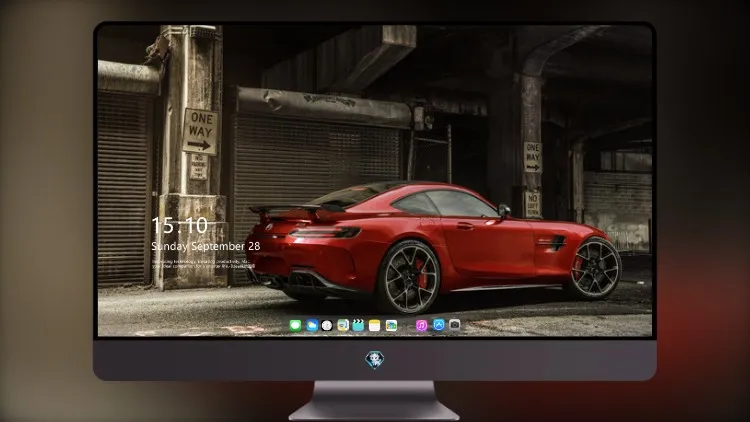Open the Clock app in the dock
This screenshot has height=422, width=750.
(327, 325)
